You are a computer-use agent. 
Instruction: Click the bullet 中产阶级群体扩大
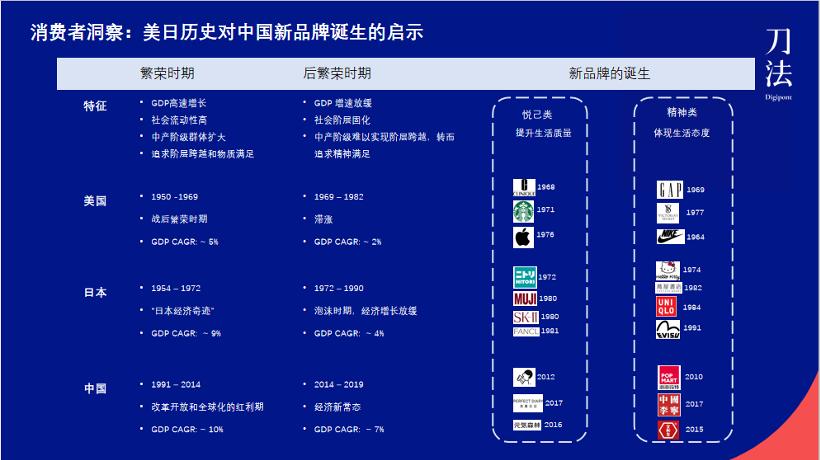coord(188,137)
